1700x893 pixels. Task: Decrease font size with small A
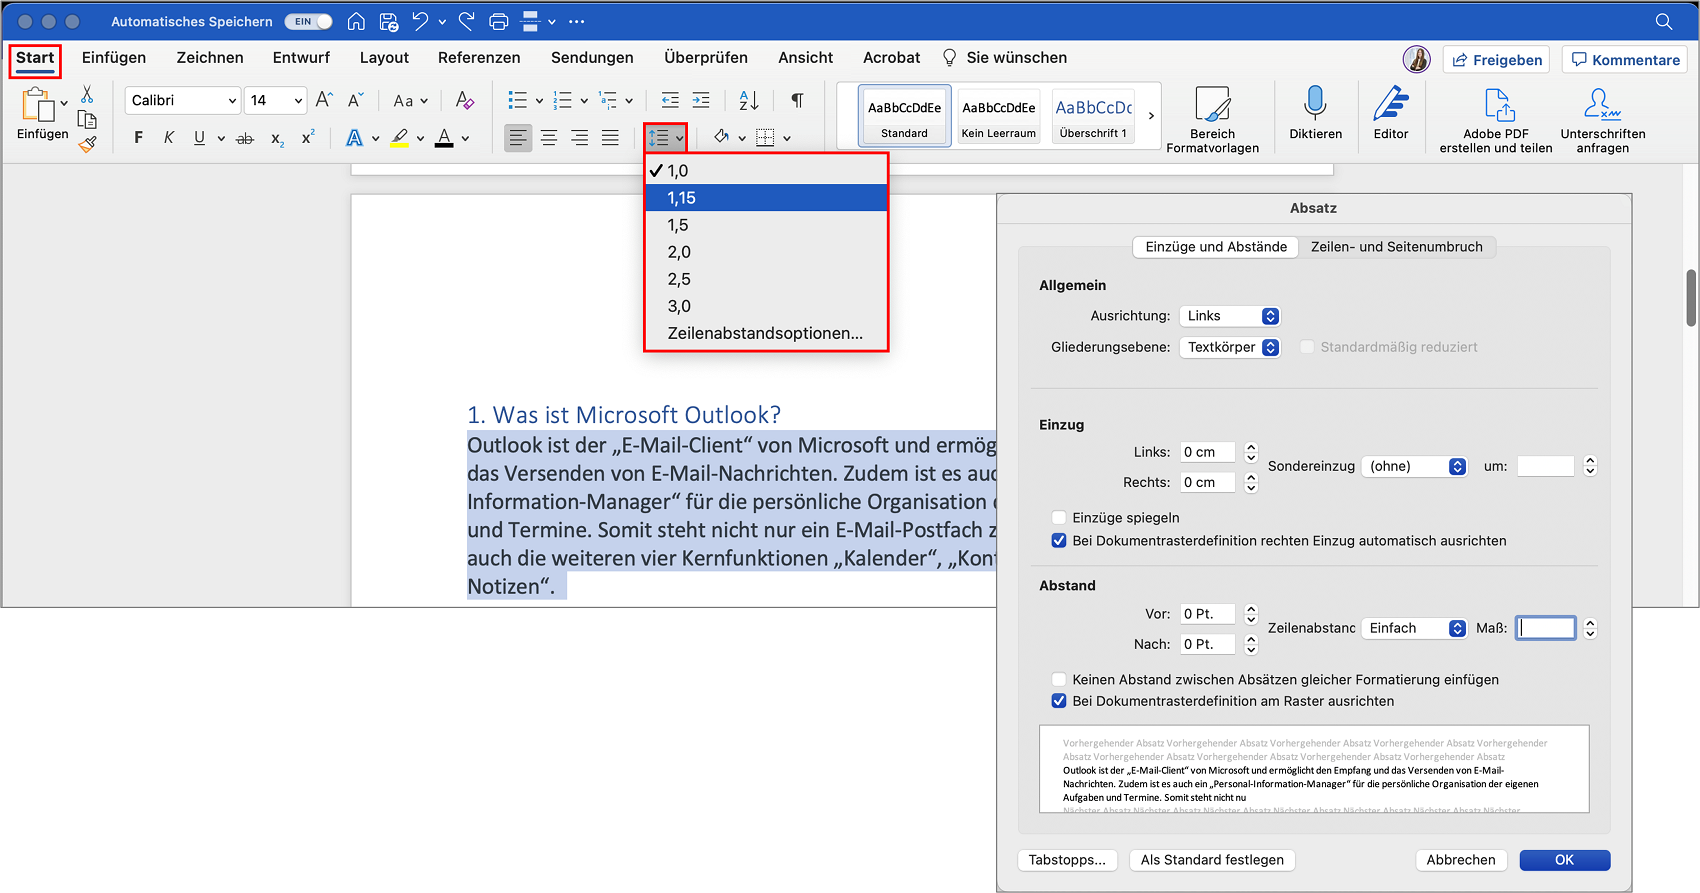tap(355, 100)
